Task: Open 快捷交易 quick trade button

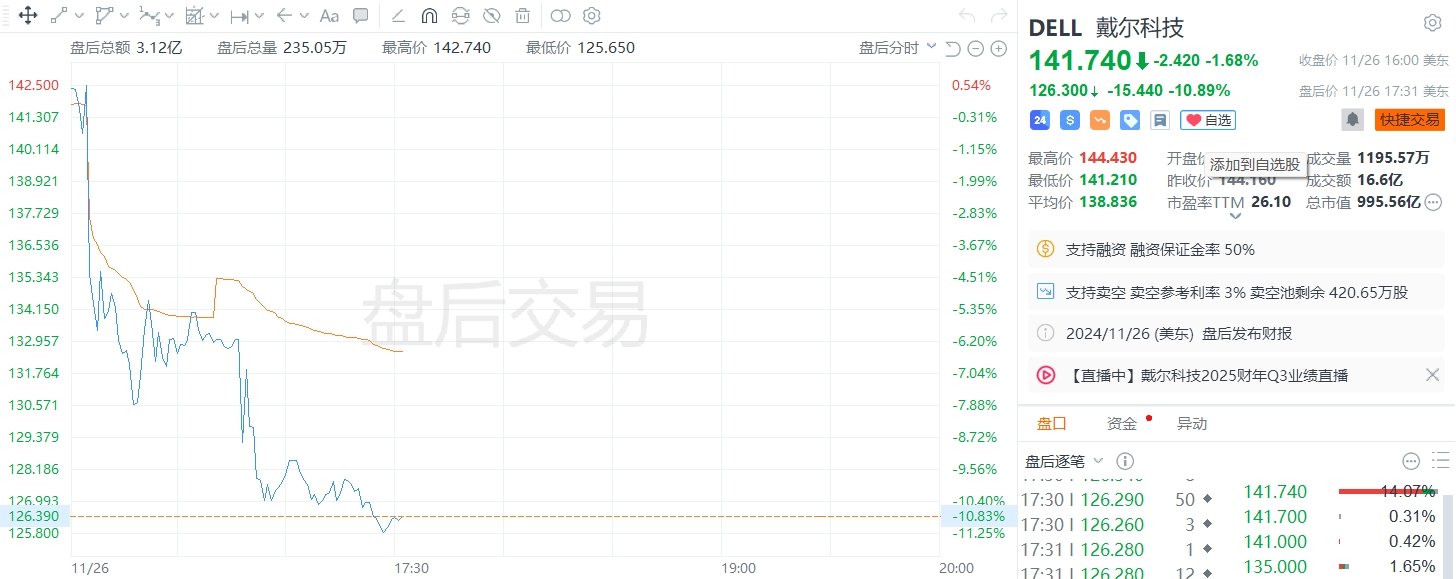Action: (x=1410, y=120)
